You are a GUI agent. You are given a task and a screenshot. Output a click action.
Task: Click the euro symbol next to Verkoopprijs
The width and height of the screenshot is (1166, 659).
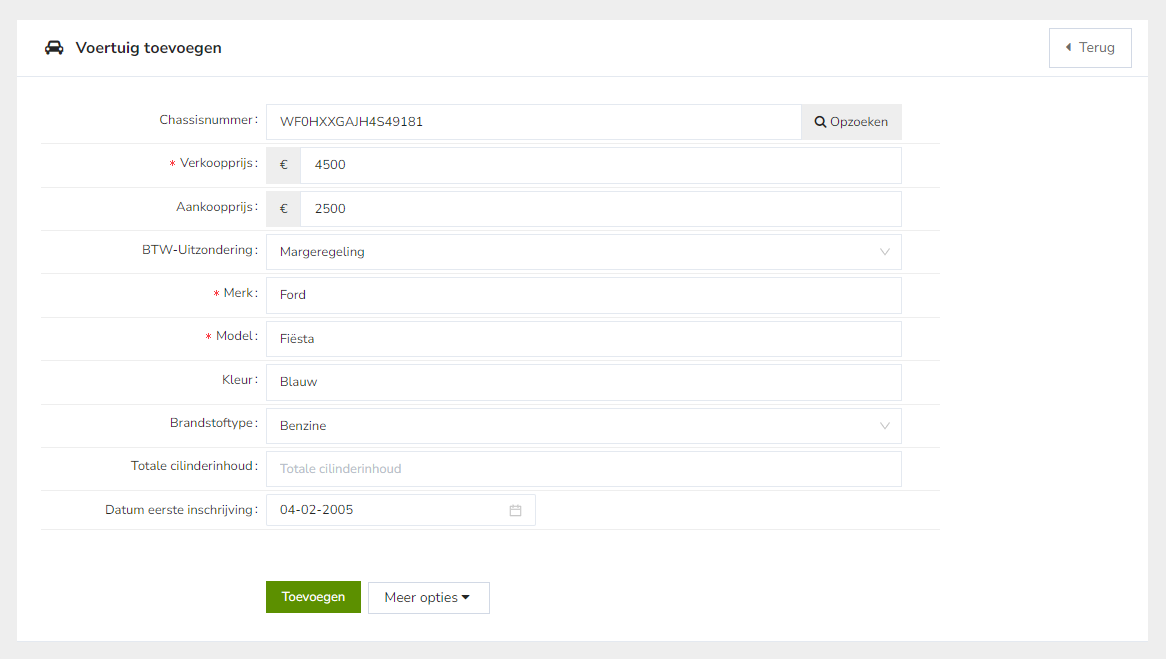click(284, 165)
